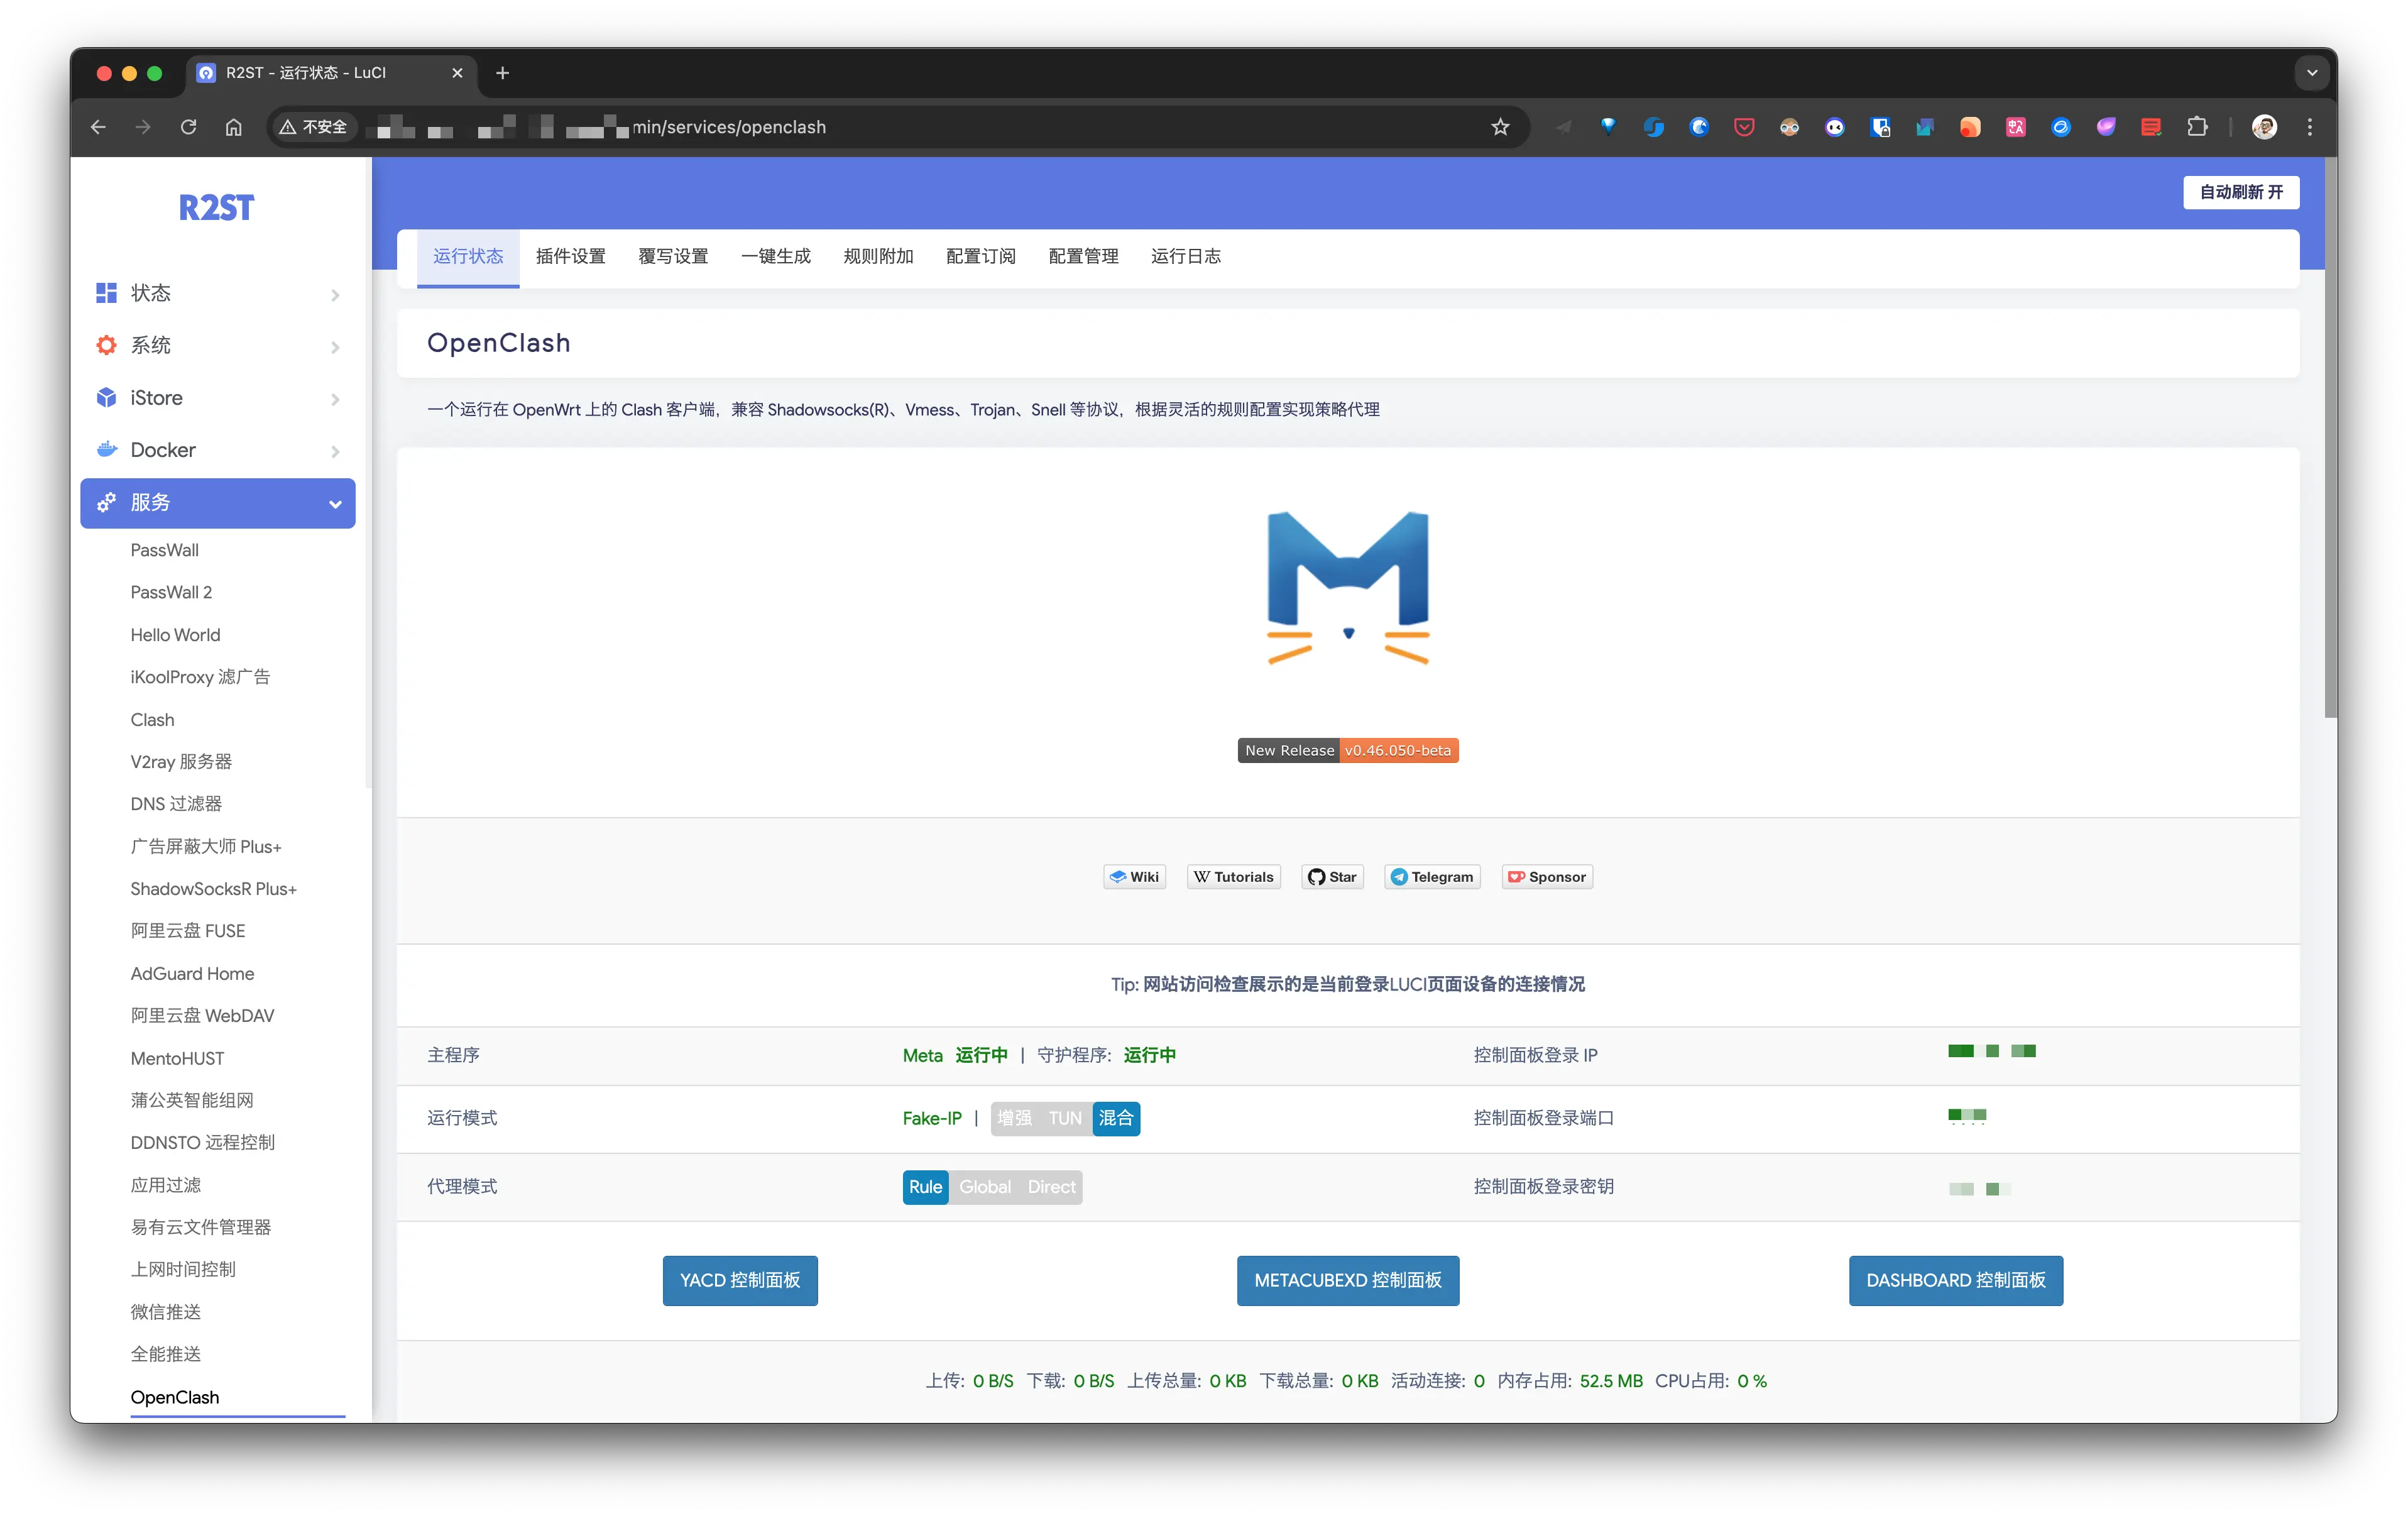The image size is (2408, 1516).
Task: Reload the page using the refresh icon
Action: [188, 127]
